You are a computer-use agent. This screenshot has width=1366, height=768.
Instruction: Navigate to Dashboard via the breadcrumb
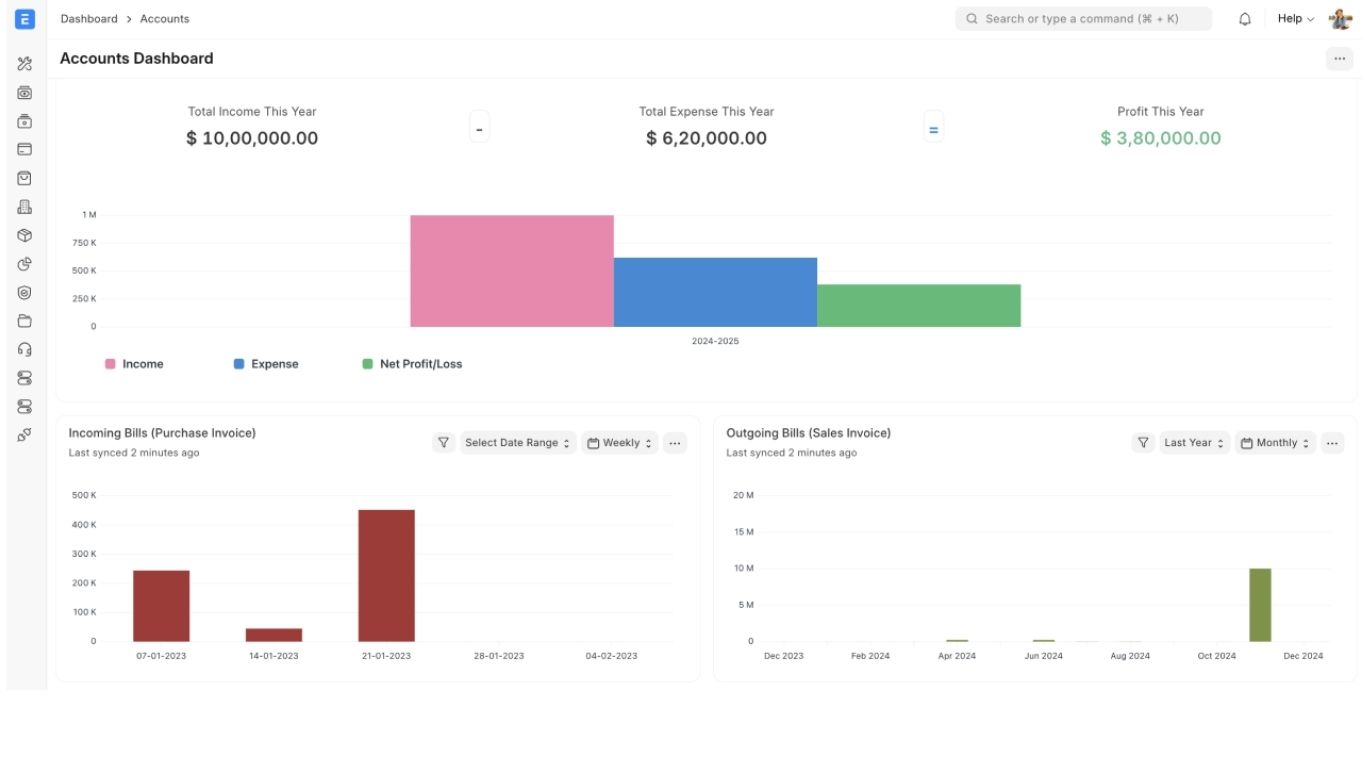[x=89, y=18]
